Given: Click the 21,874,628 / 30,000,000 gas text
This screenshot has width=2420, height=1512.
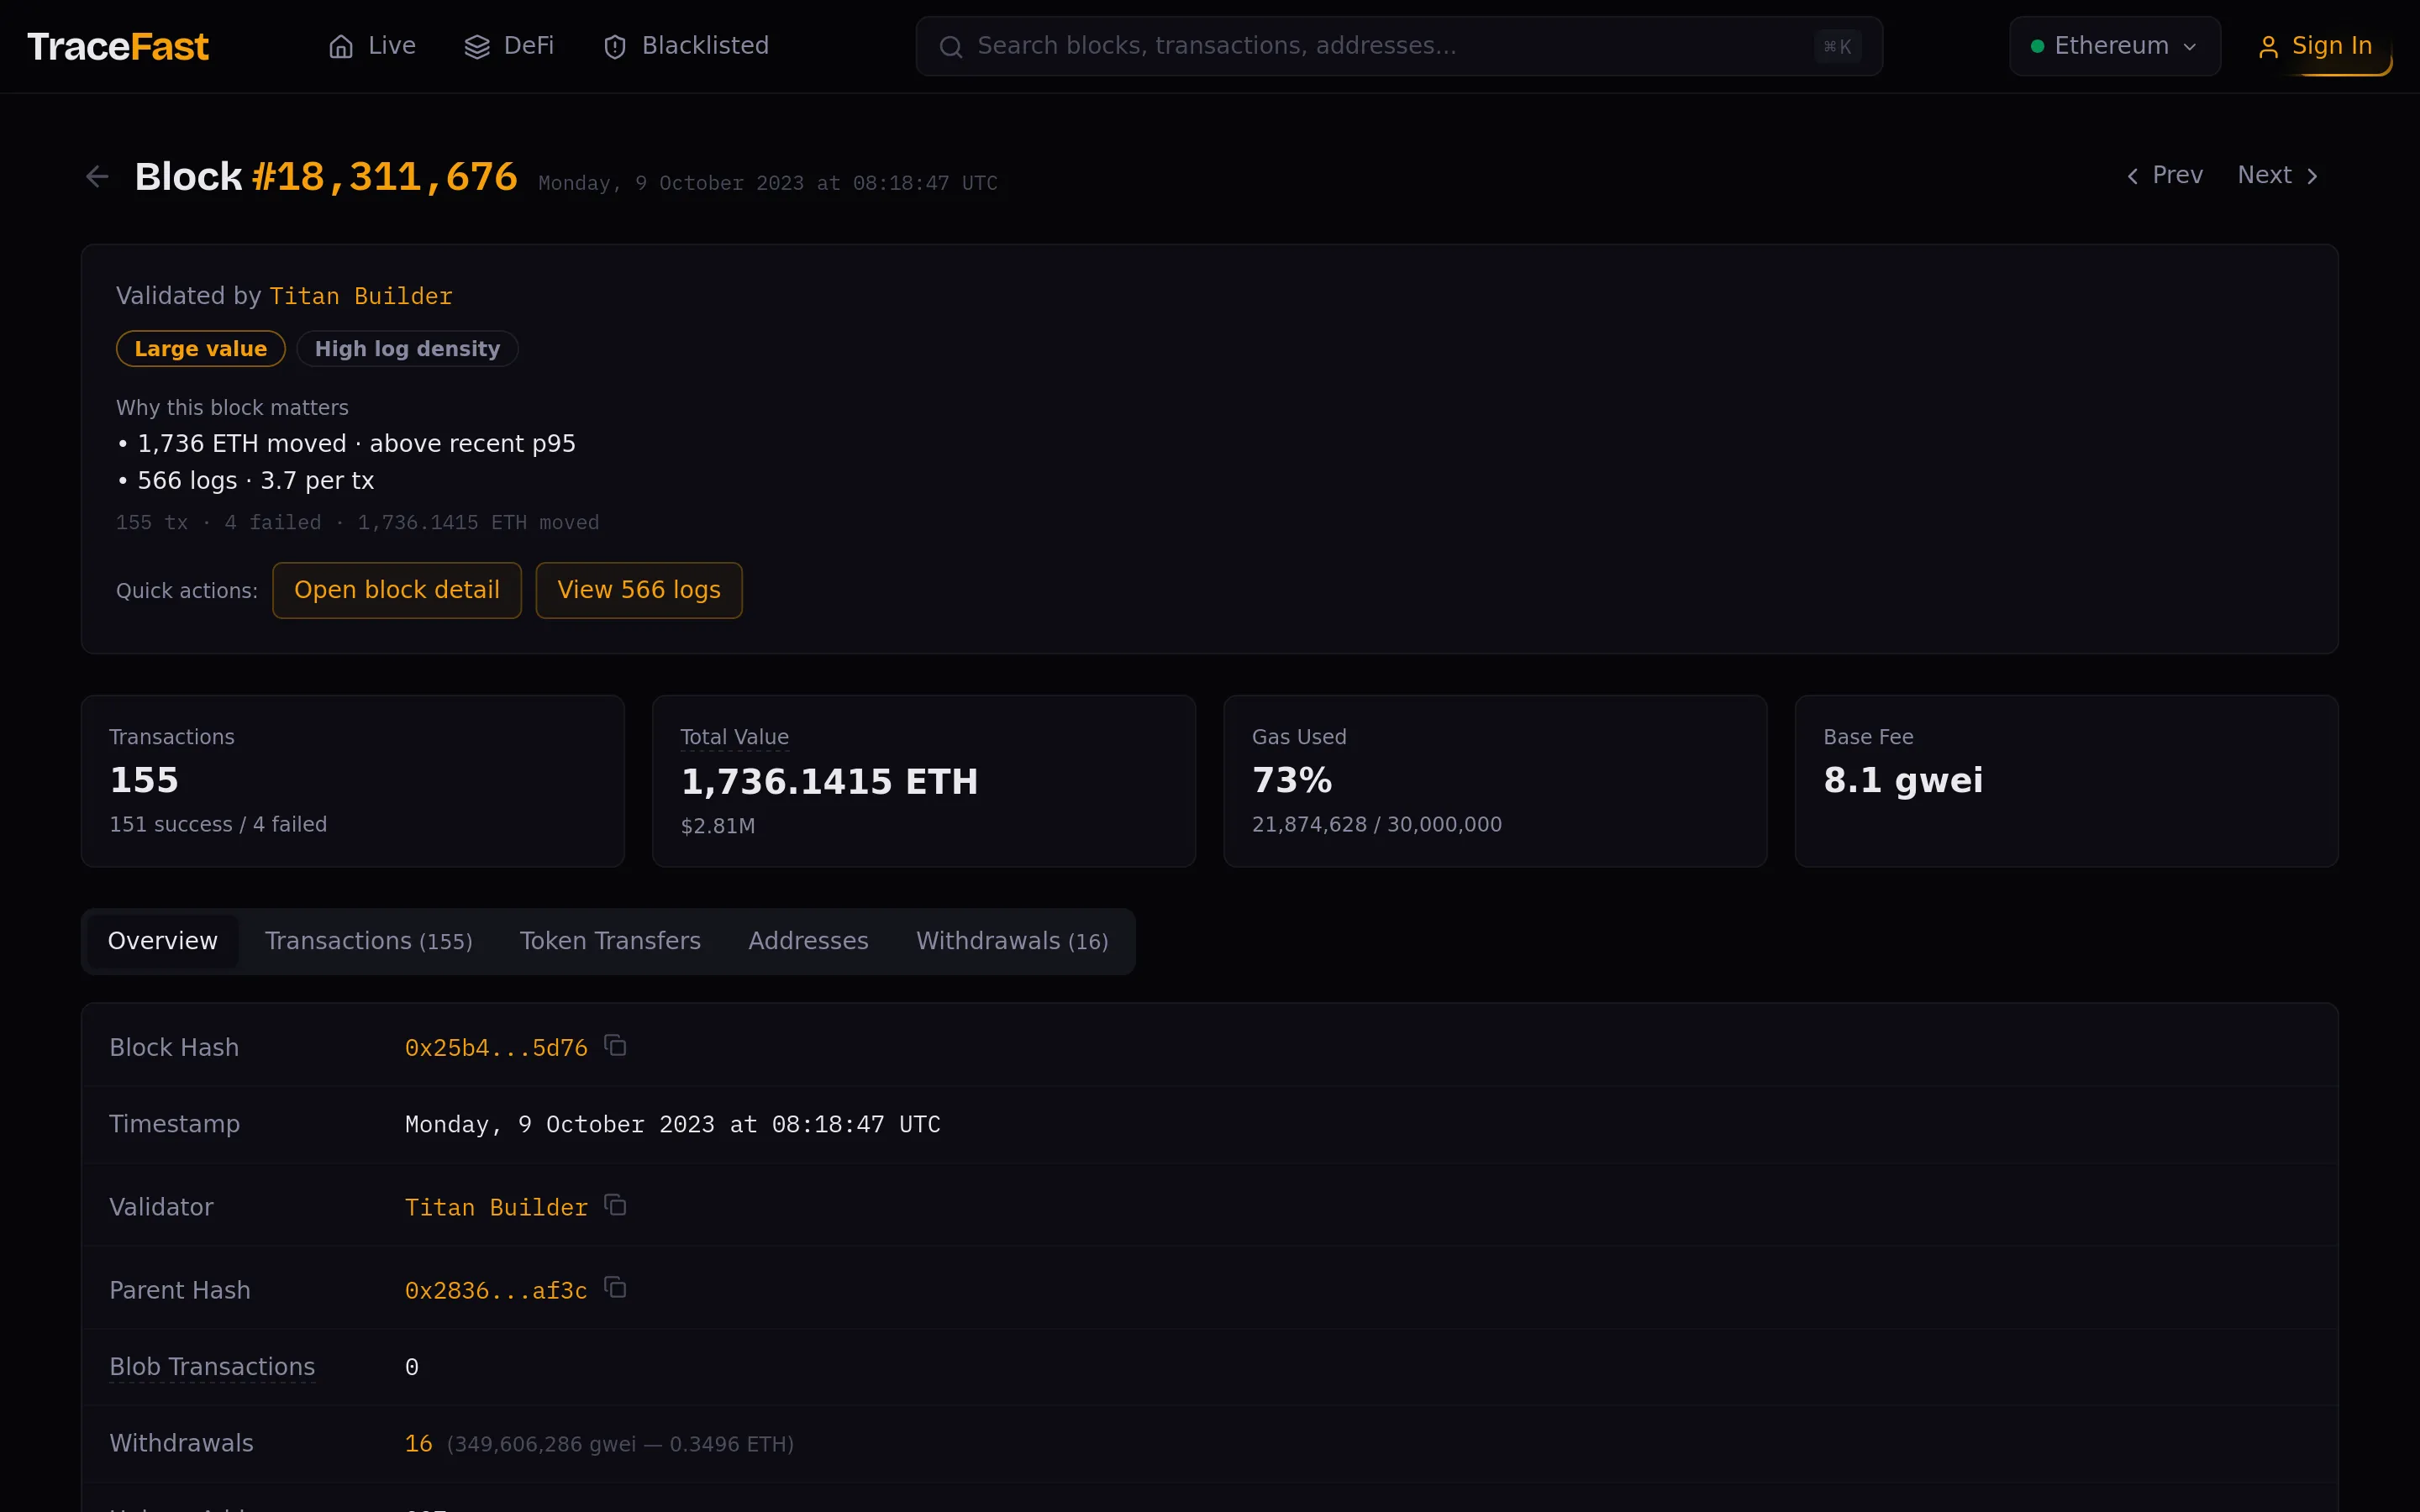Looking at the screenshot, I should click(1377, 824).
